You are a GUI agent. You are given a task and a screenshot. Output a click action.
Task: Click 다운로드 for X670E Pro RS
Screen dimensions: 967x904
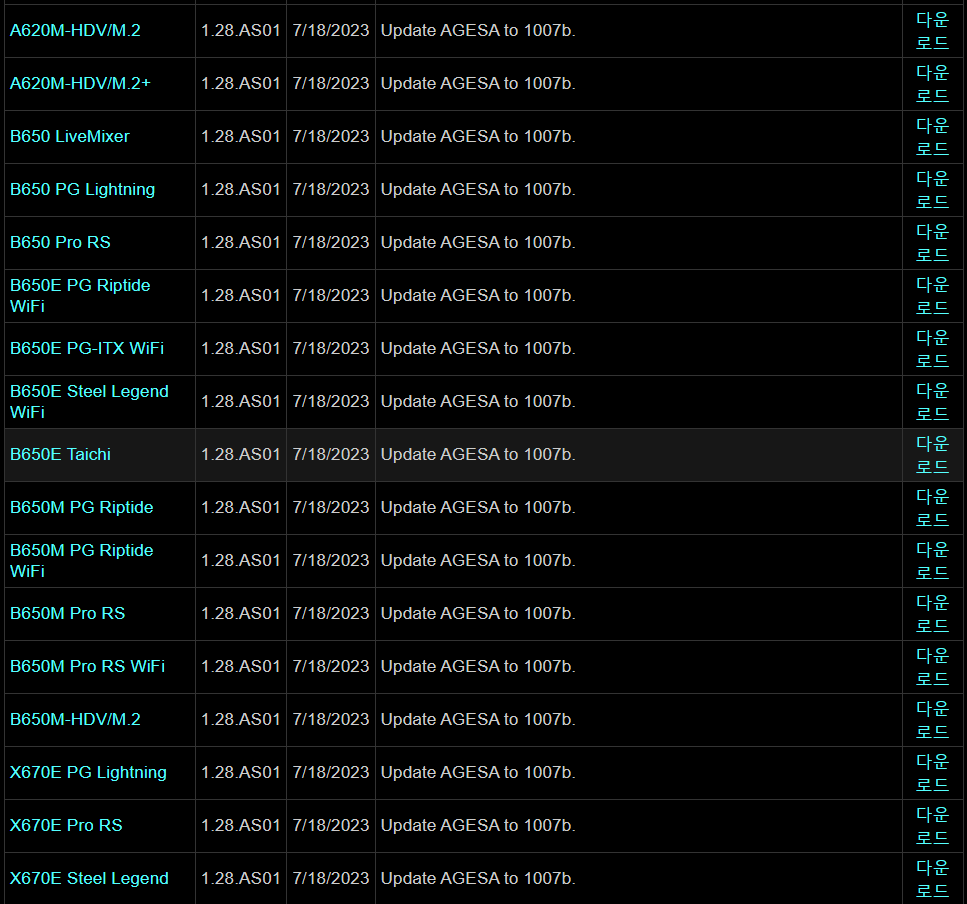932,826
